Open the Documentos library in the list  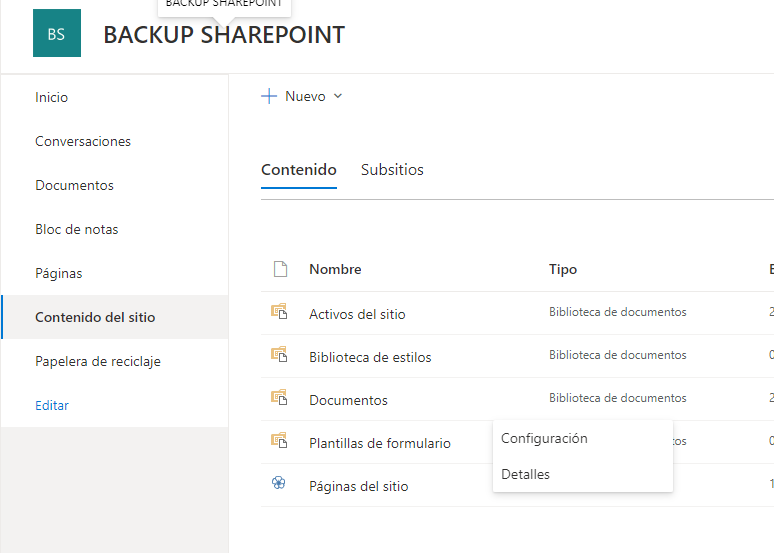click(x=348, y=400)
